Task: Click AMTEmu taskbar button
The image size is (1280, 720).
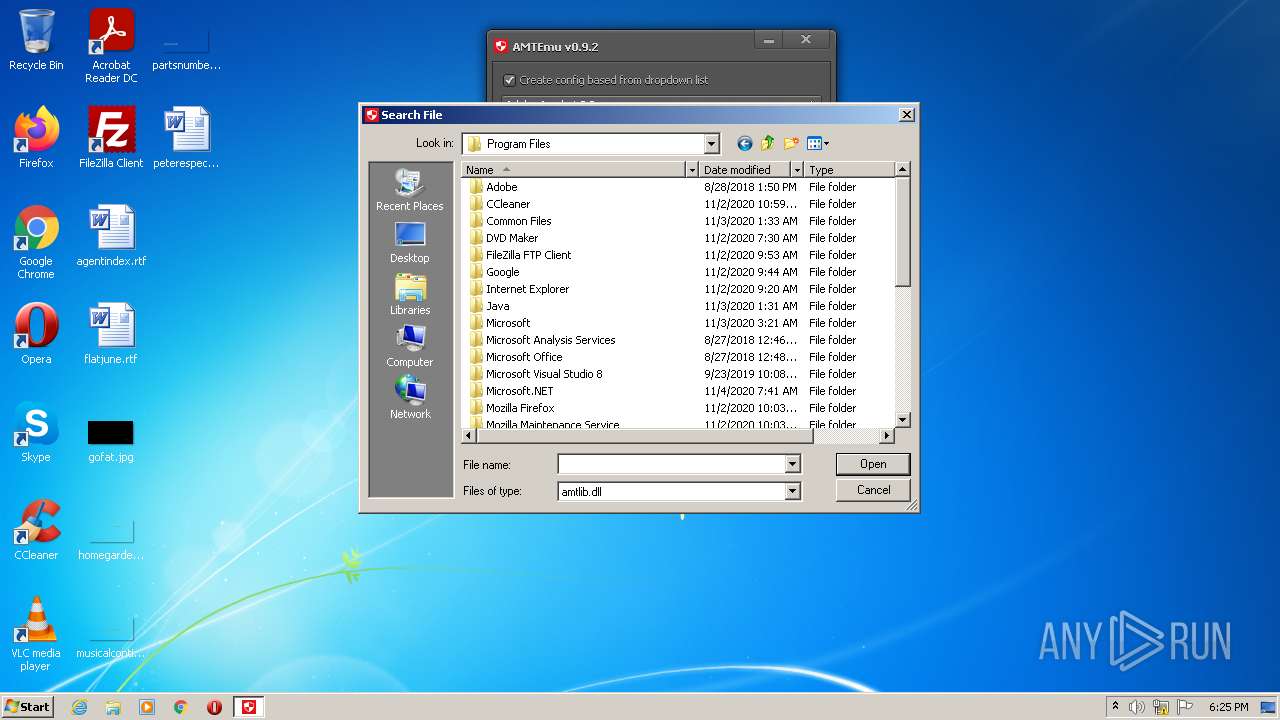Action: (249, 707)
